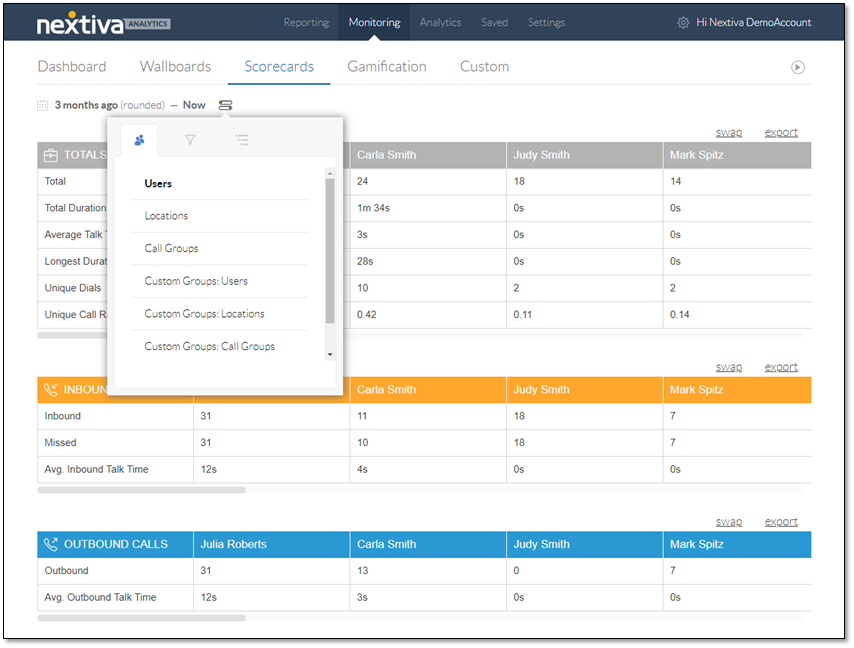Click the Totals briefcase icon
Screen dimensions: 854x648
click(x=51, y=155)
